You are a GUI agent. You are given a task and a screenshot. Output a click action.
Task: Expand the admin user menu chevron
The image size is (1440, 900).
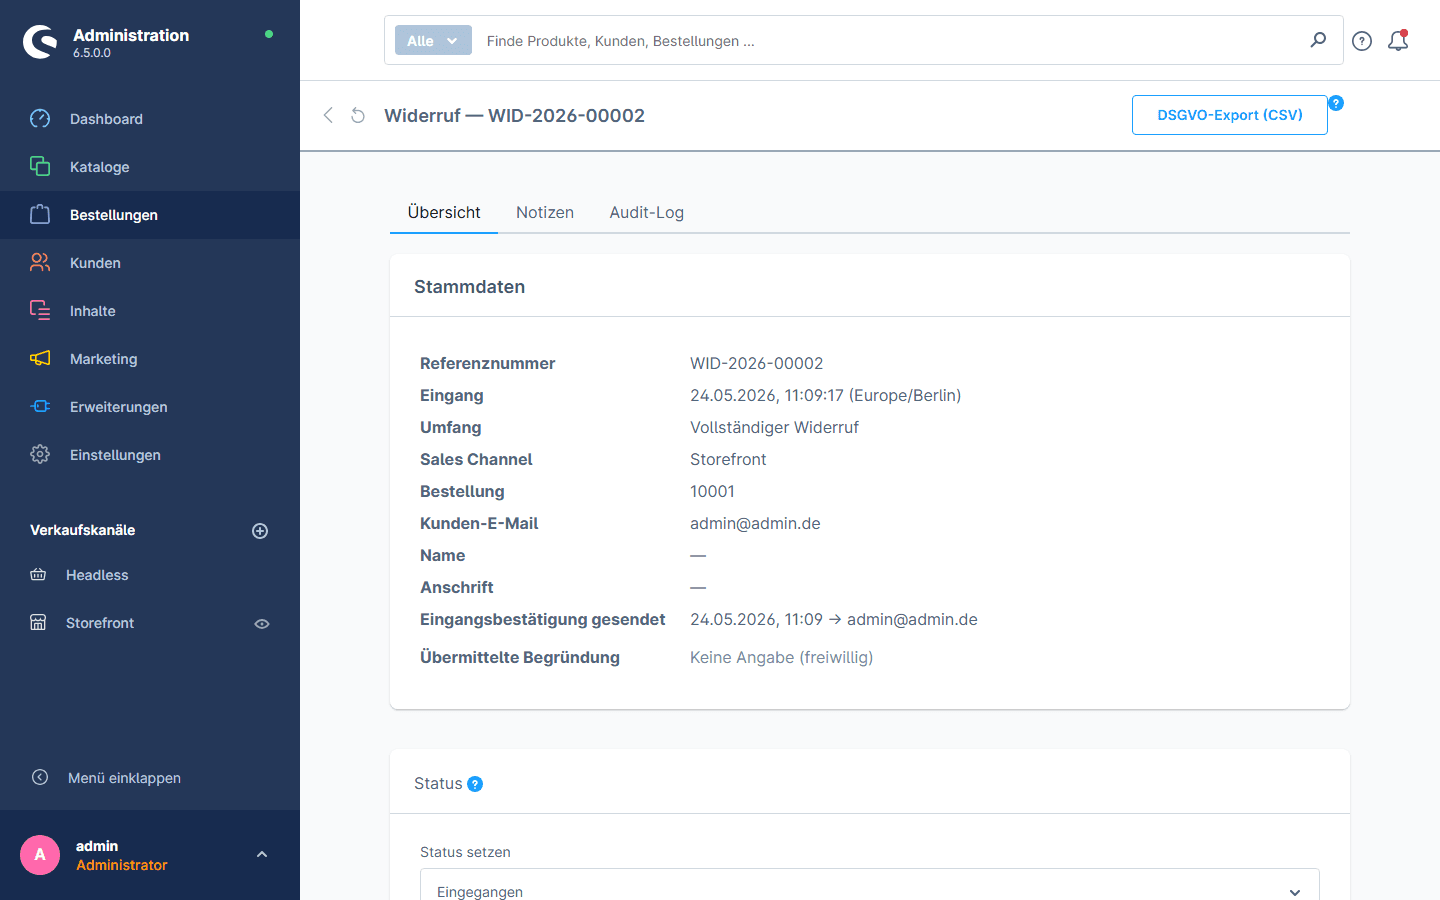(262, 855)
